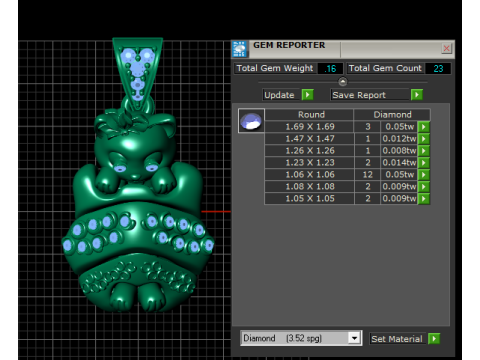Image resolution: width=480 pixels, height=360 pixels.
Task: Click the green arrow for 1.08 X 1.08 row
Action: click(x=424, y=187)
